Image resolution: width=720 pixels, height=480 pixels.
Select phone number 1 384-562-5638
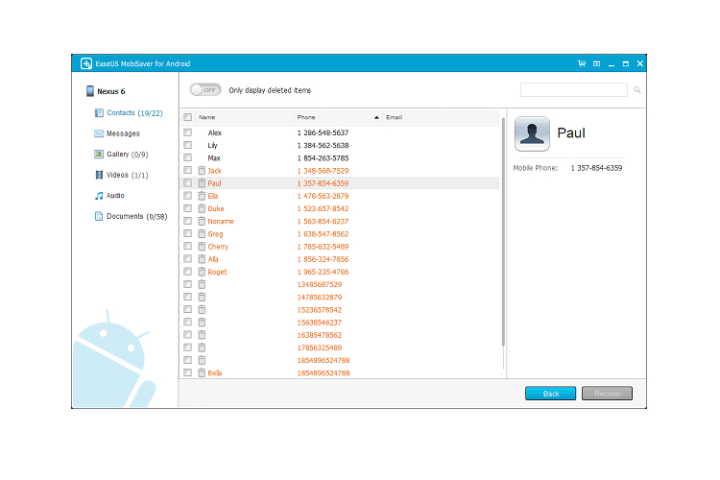click(323, 146)
